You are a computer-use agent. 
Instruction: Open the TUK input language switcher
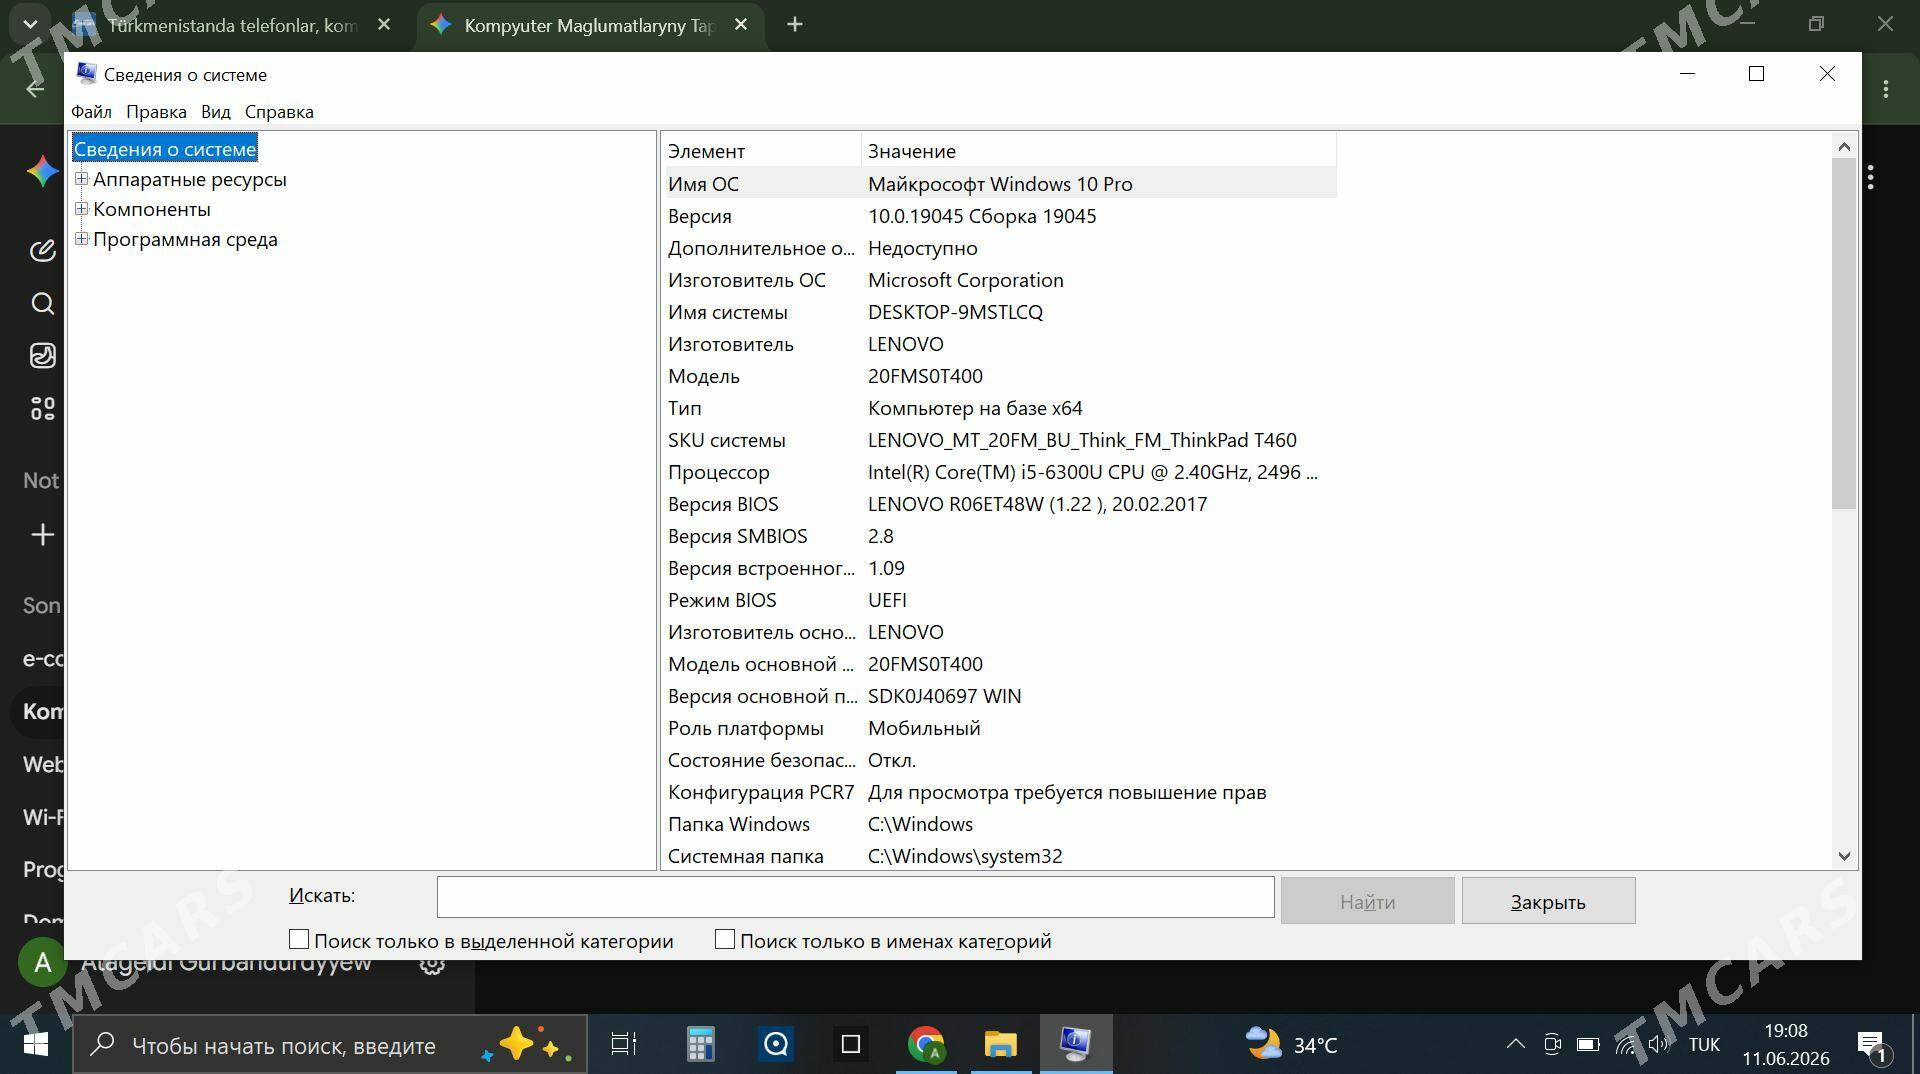pyautogui.click(x=1704, y=1045)
